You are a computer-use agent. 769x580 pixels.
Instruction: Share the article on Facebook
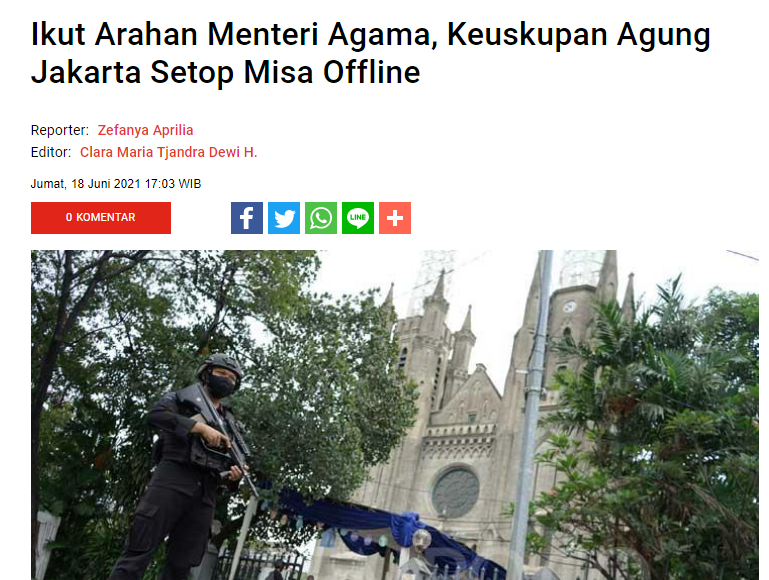tap(247, 218)
